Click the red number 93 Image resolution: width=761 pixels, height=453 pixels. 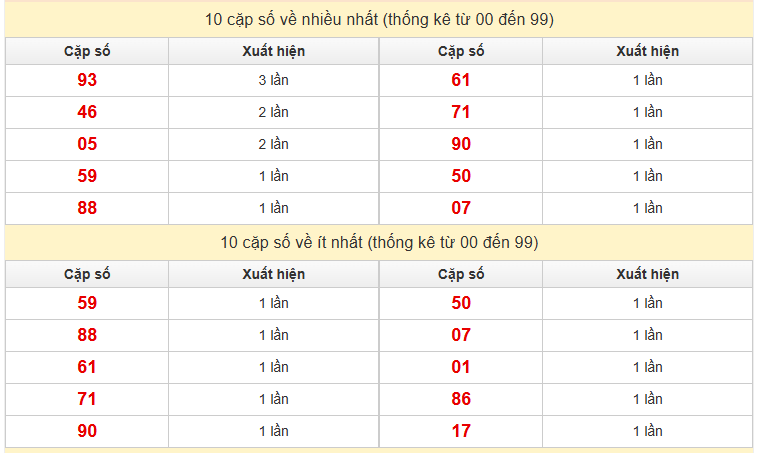click(87, 80)
